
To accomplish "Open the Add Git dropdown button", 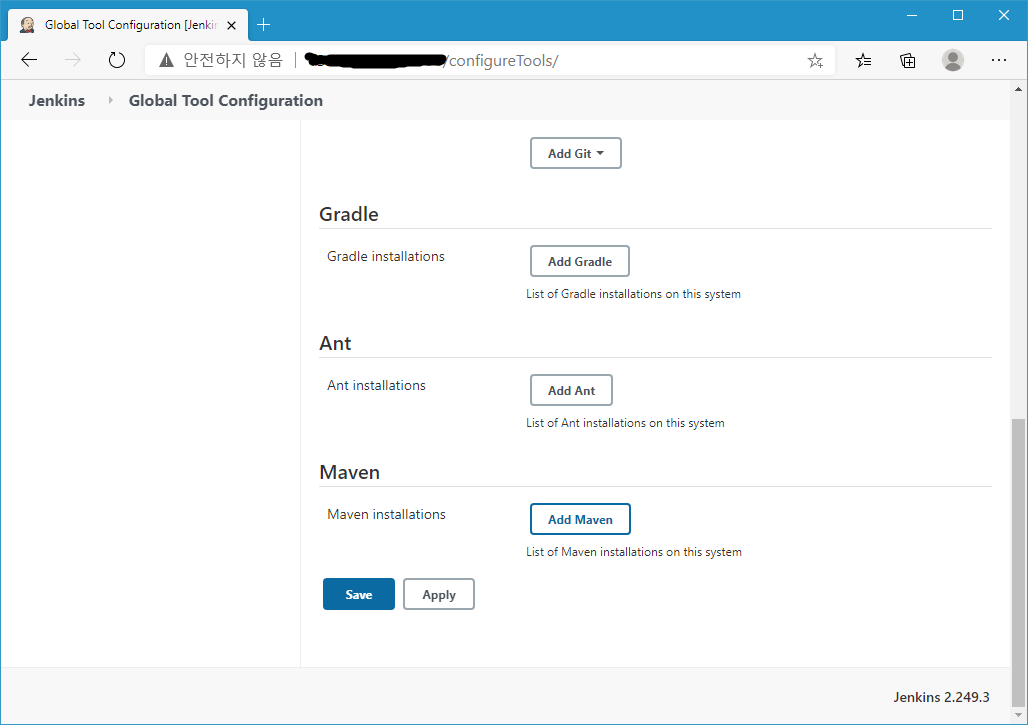I will (576, 153).
